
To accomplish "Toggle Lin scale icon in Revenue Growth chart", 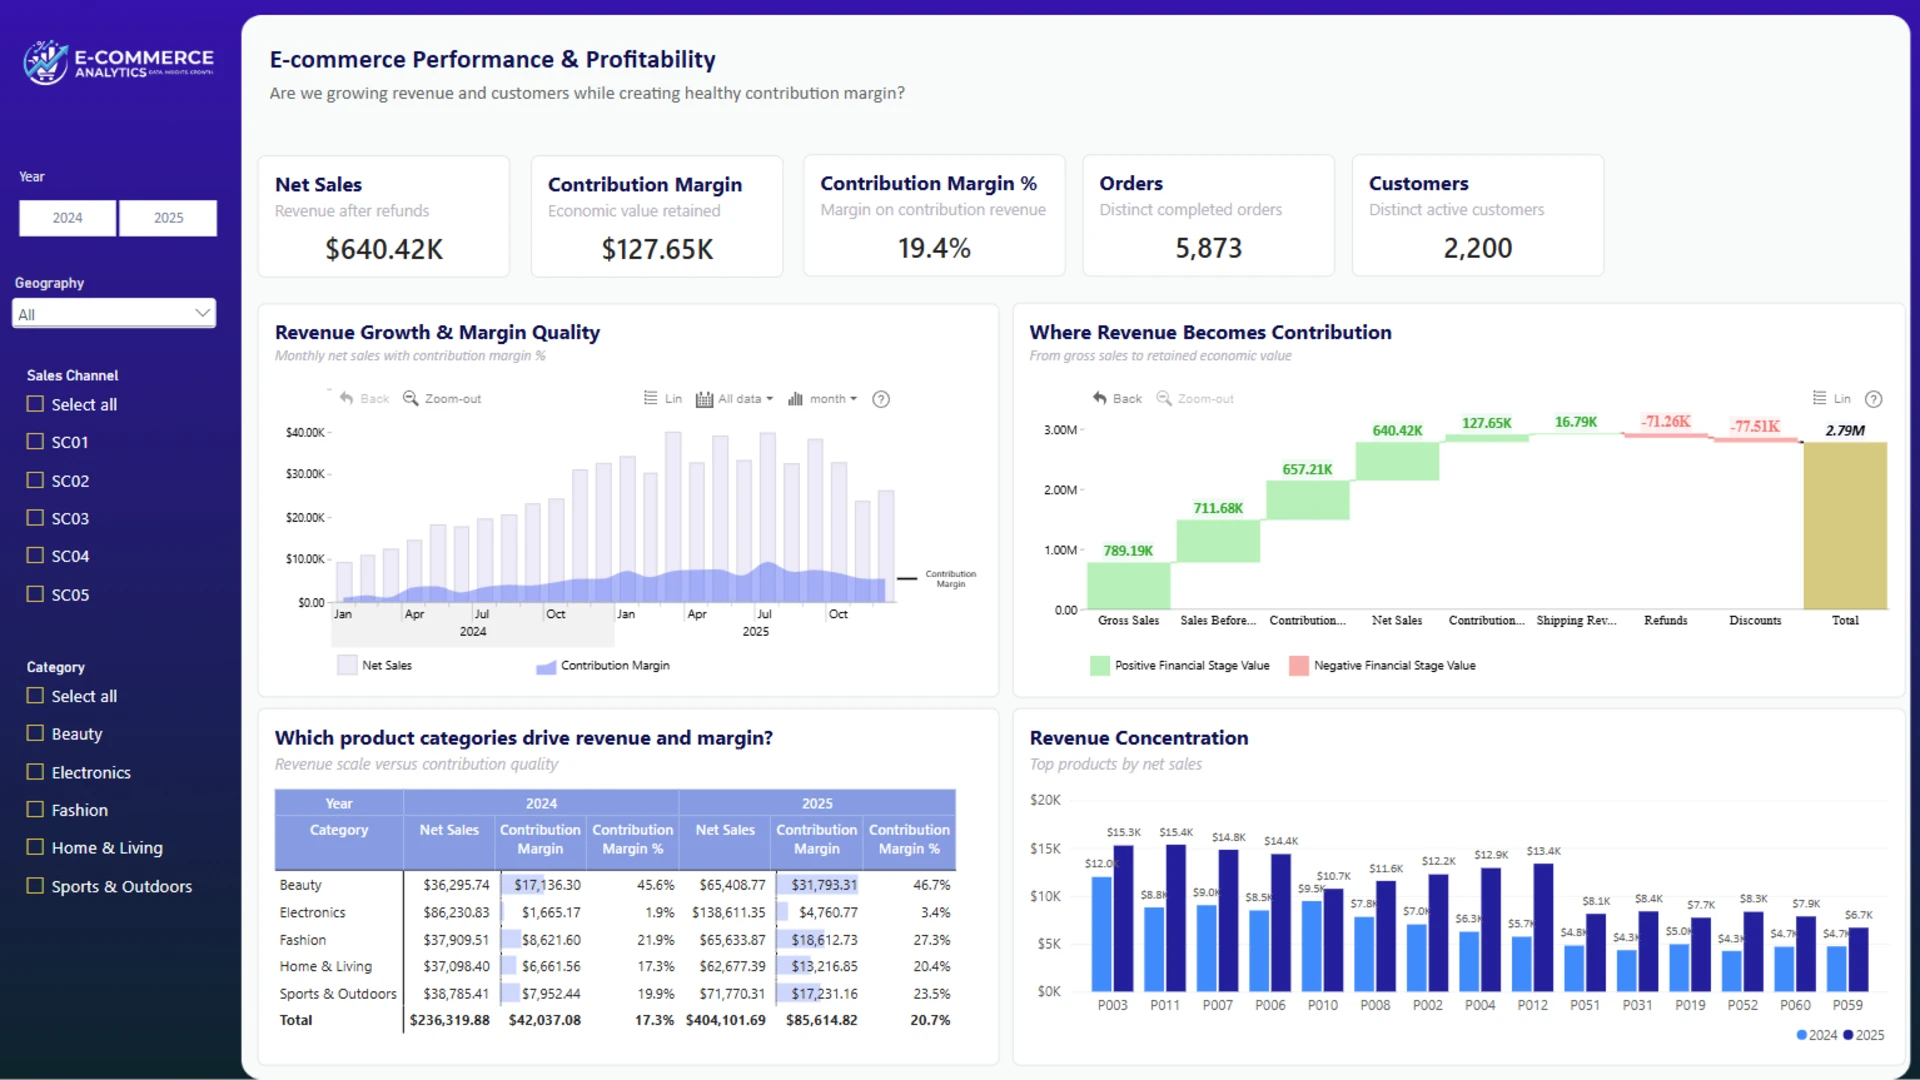I will click(651, 398).
